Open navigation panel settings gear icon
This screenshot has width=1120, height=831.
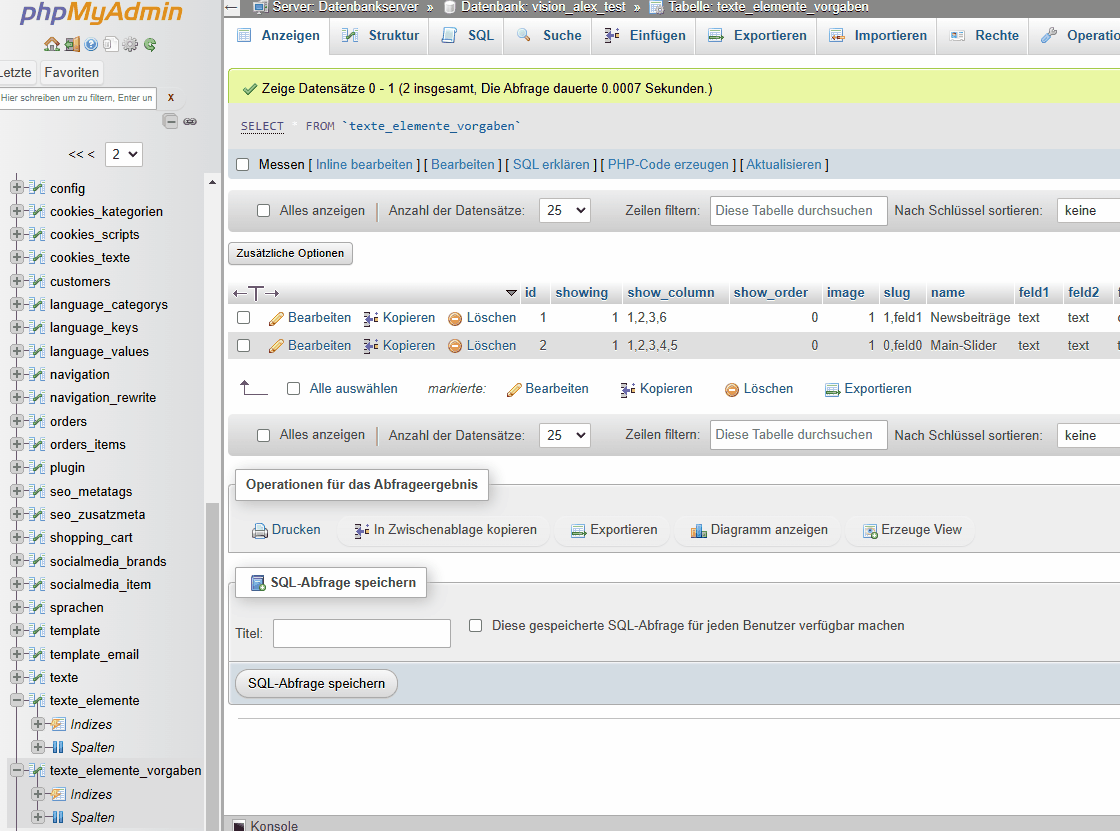(x=130, y=44)
